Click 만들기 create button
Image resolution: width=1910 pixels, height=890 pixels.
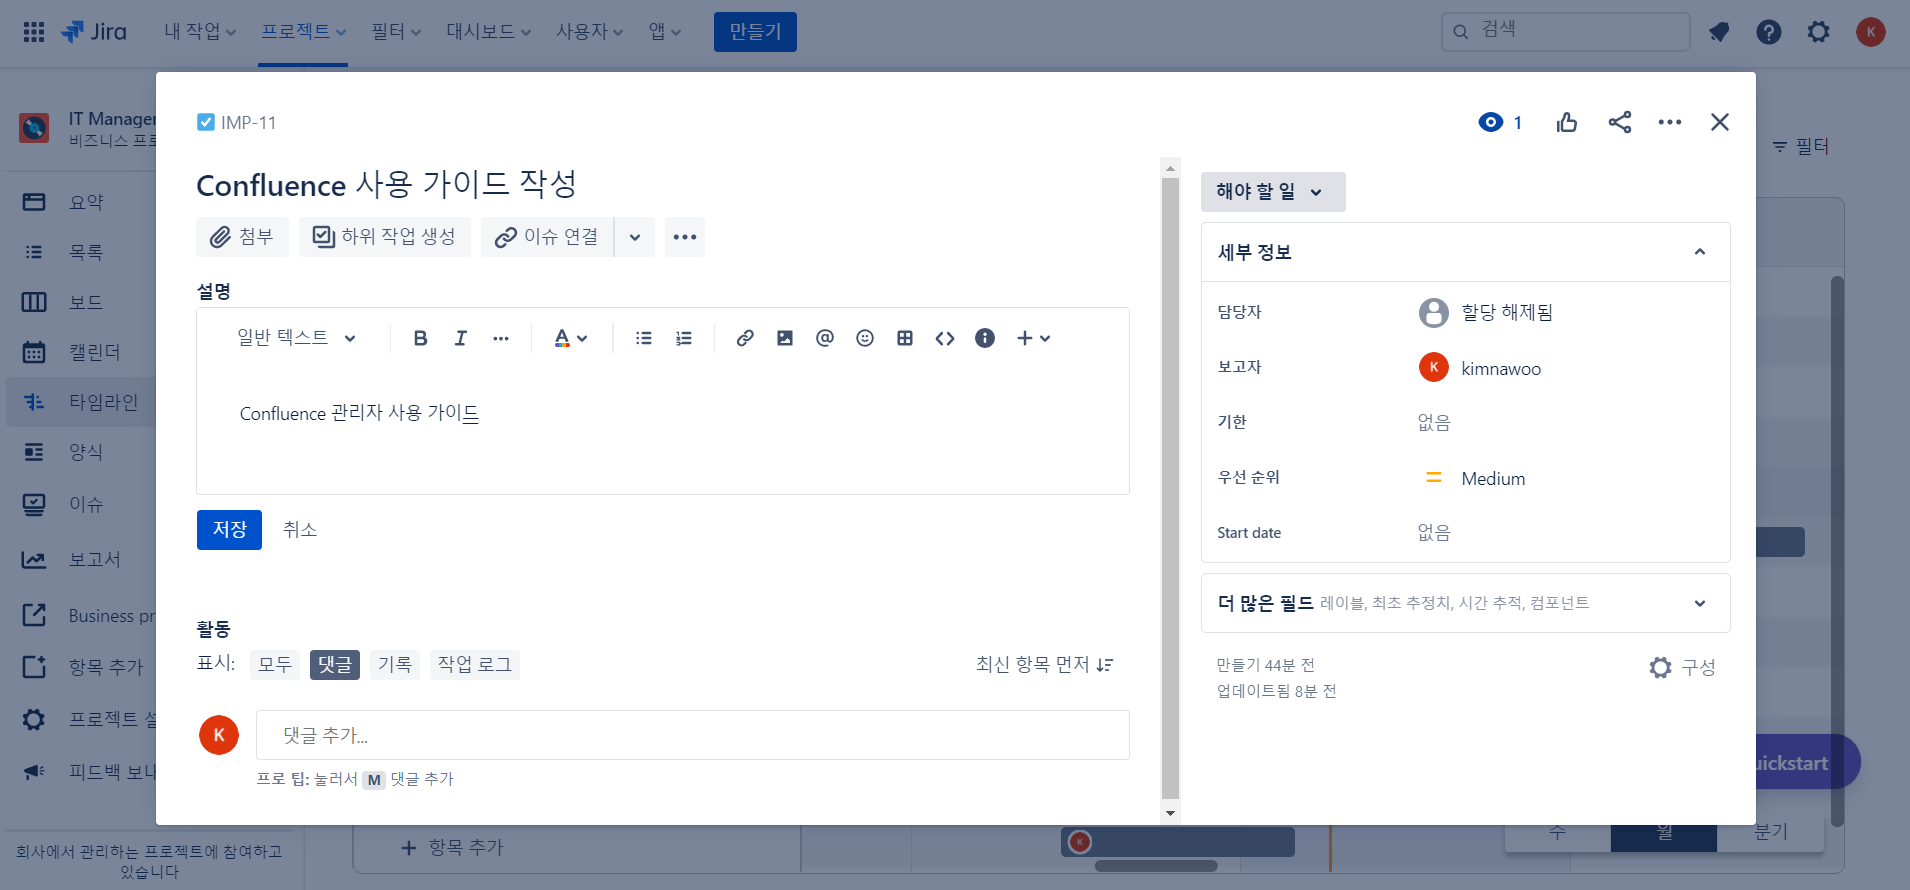(755, 32)
